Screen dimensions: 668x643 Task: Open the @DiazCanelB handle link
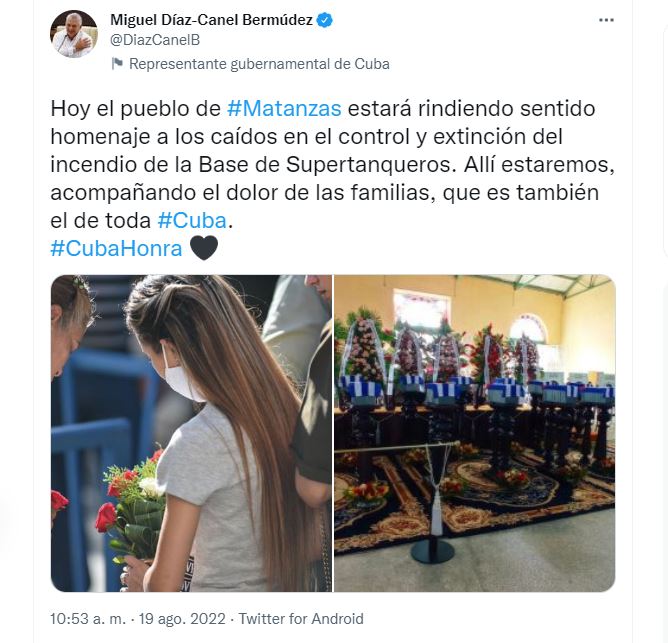tap(155, 40)
